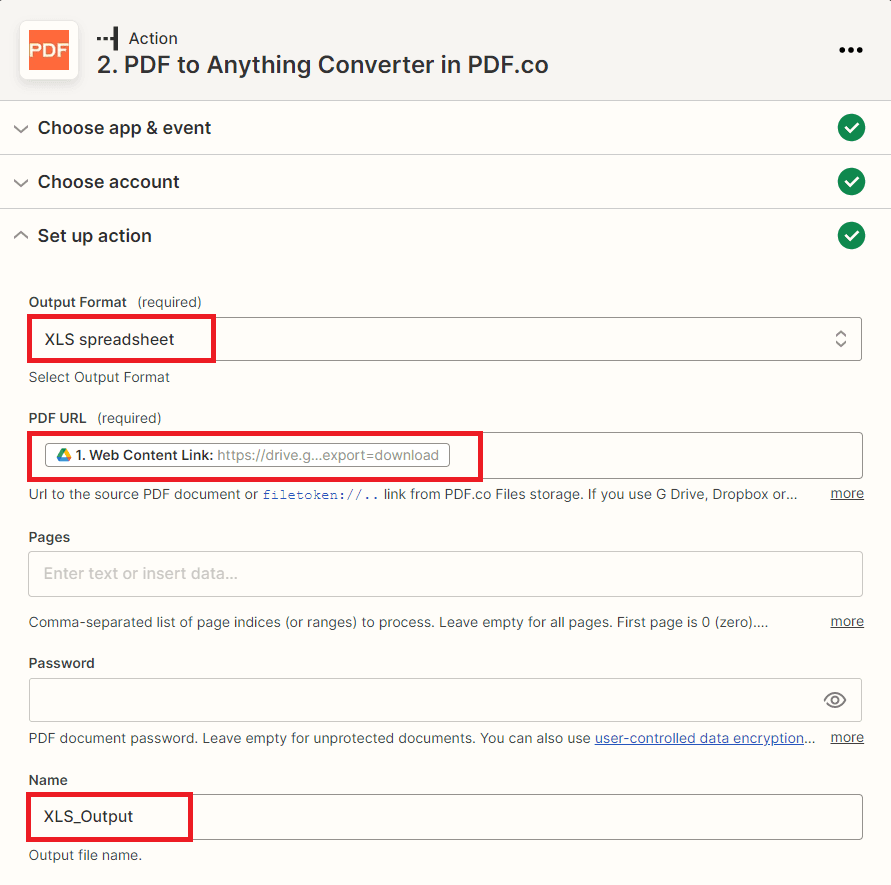Click the green checkmark beside Set up action
The width and height of the screenshot is (891, 885).
pos(851,236)
